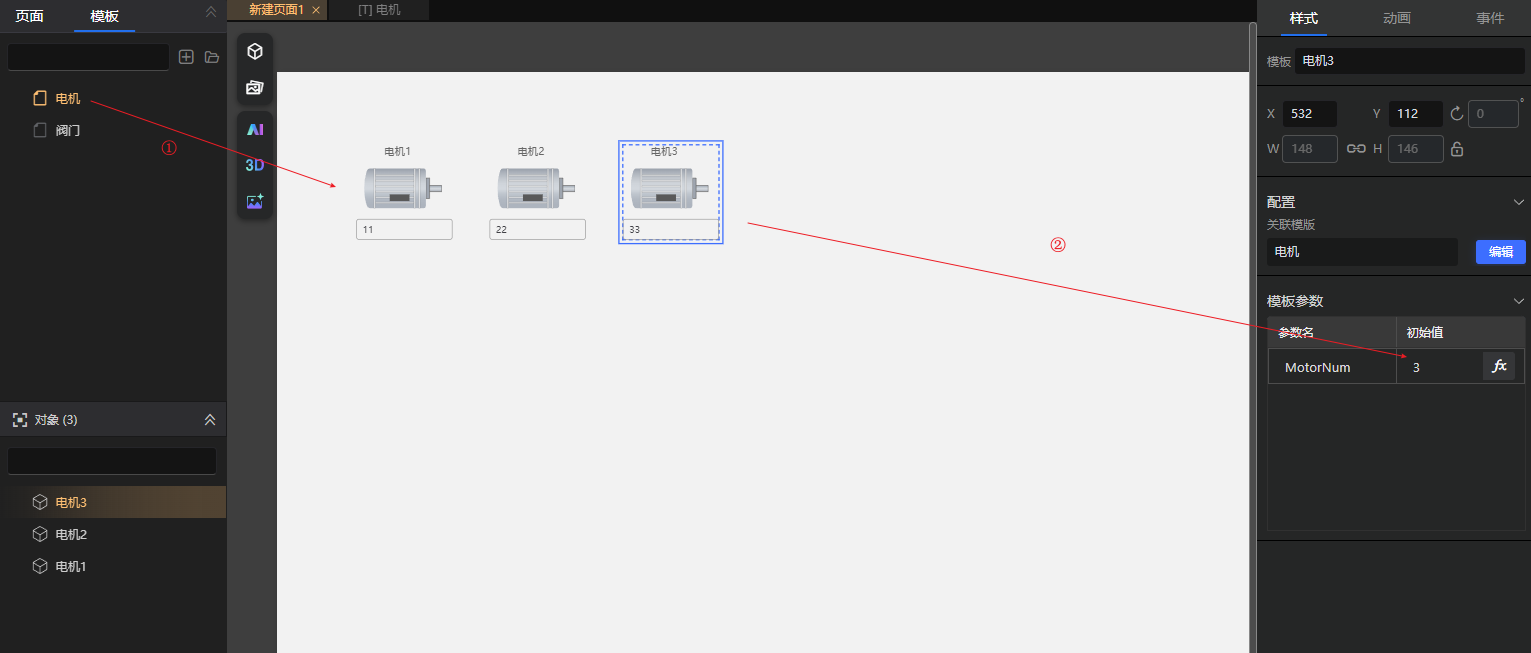Click the 初始值 column header
1531x653 pixels.
pyautogui.click(x=1460, y=332)
